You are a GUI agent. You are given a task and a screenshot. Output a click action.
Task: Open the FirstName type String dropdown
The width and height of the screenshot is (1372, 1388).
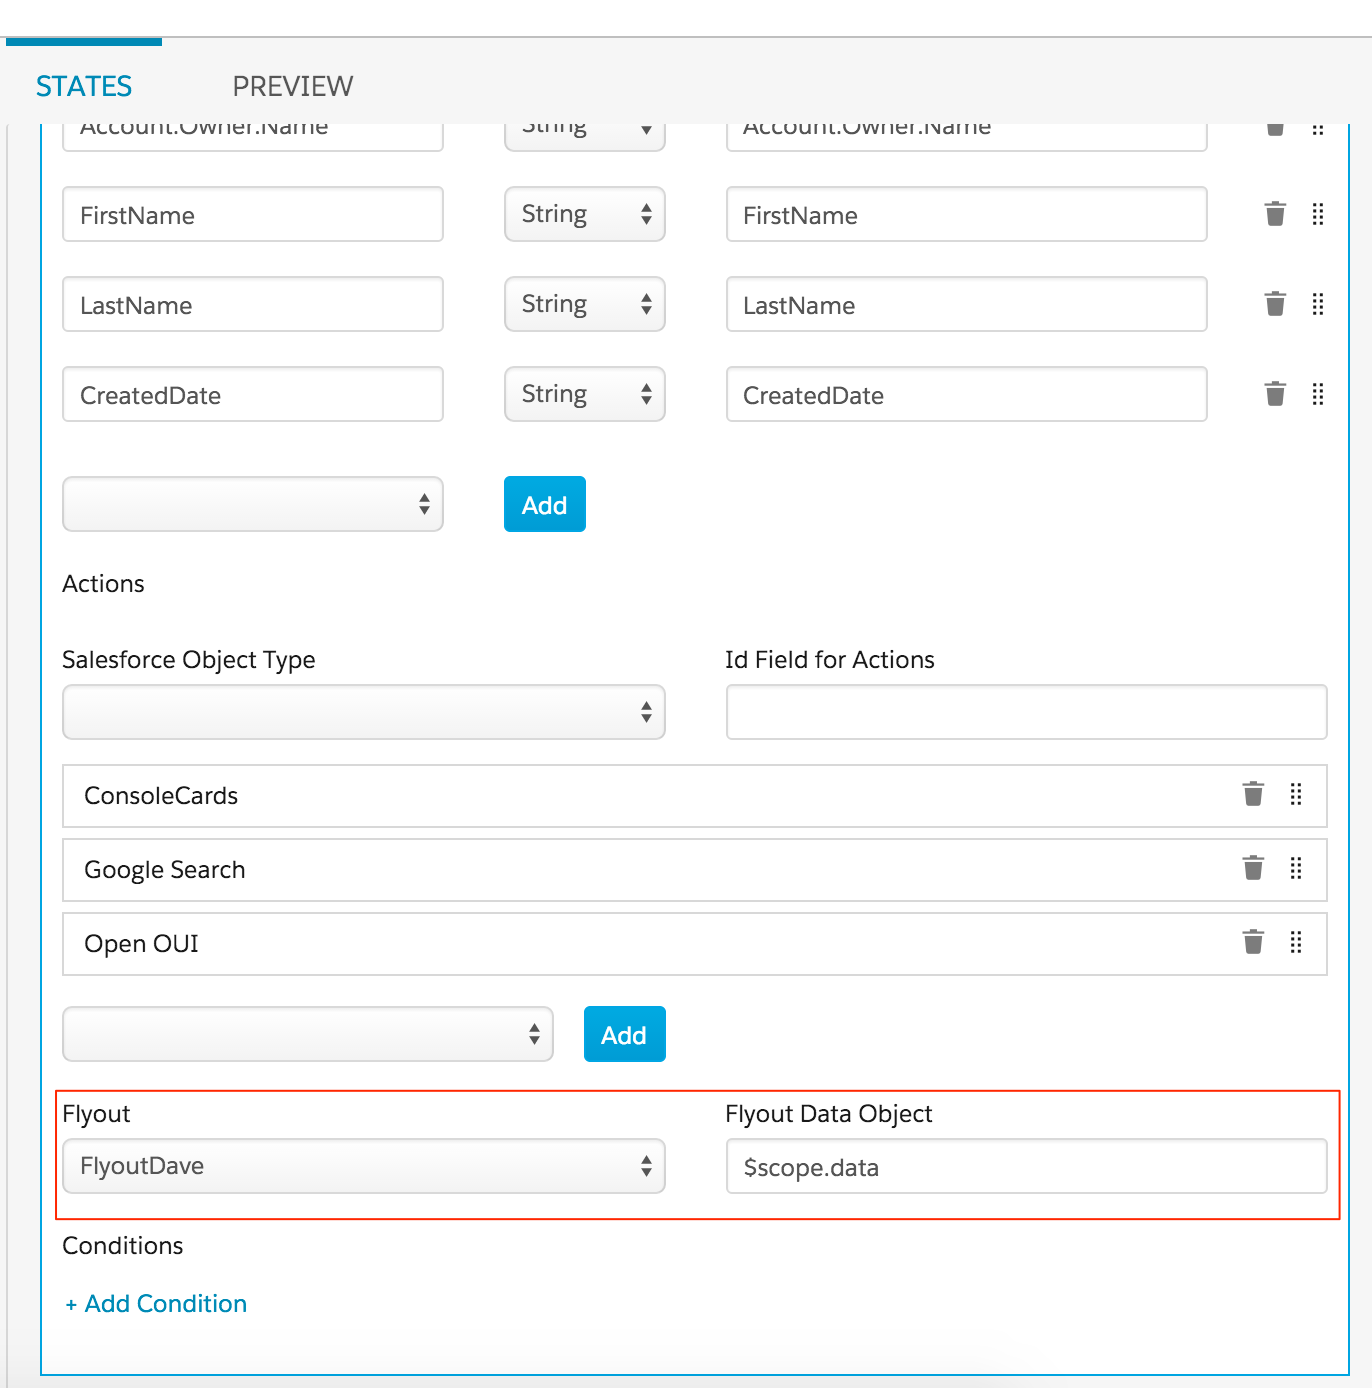click(585, 214)
